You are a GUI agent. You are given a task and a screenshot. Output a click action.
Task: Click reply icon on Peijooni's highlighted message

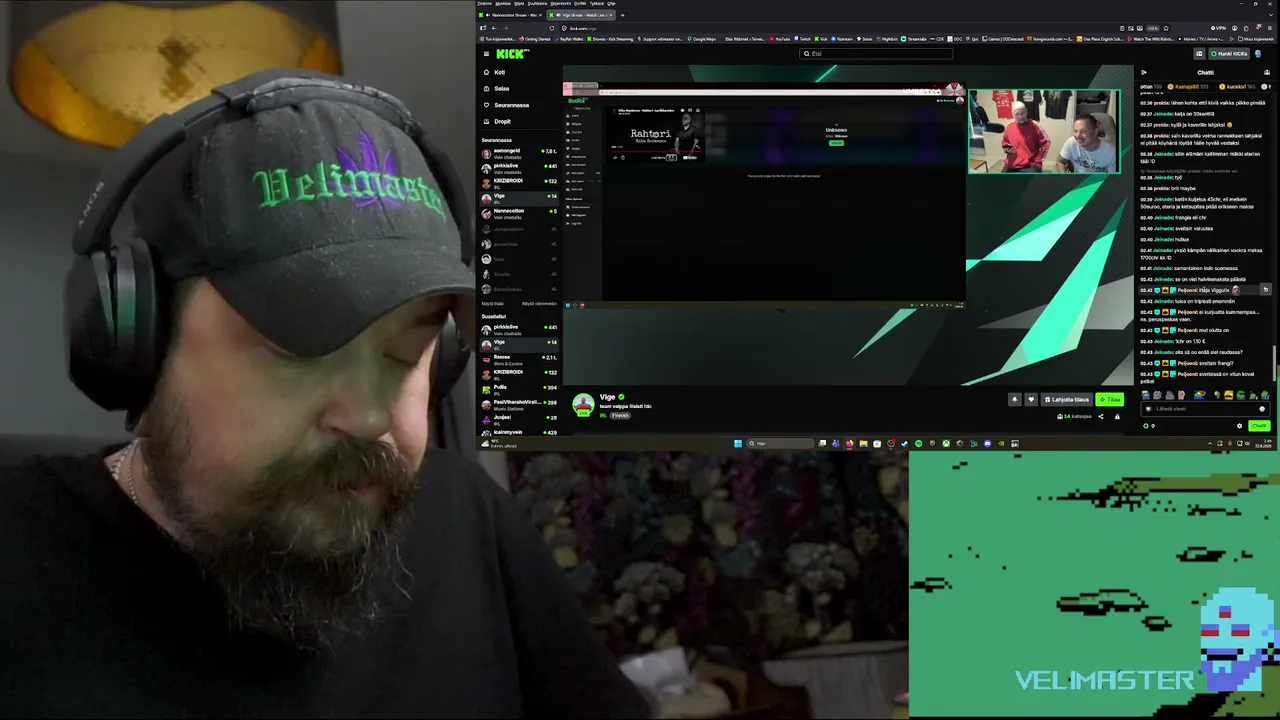click(1265, 290)
